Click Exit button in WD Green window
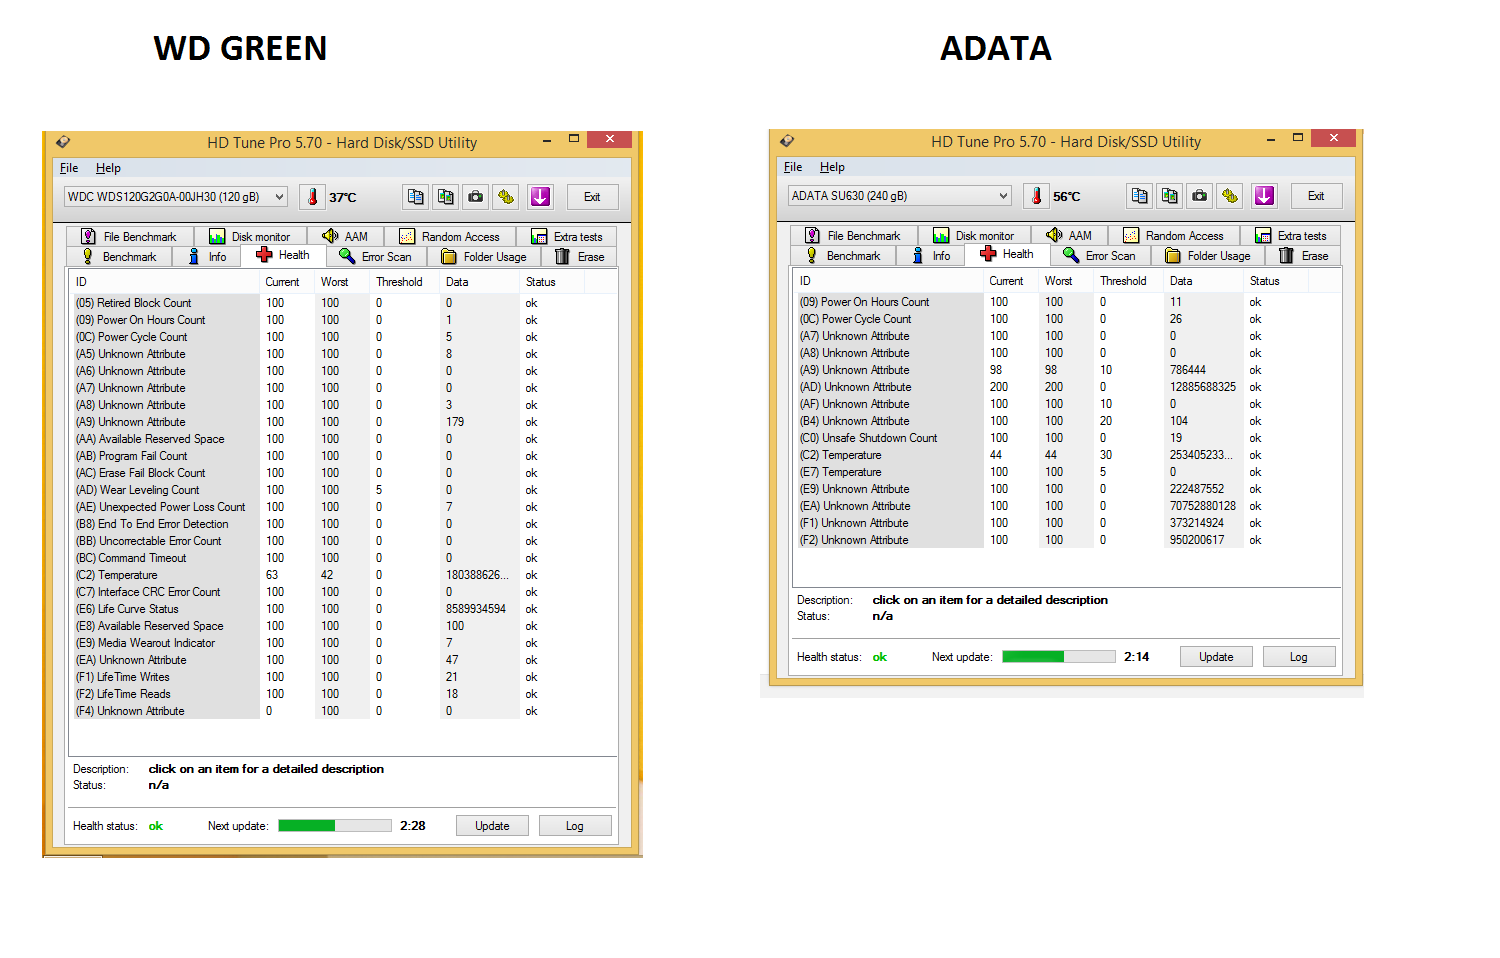This screenshot has width=1500, height=958. pyautogui.click(x=592, y=197)
